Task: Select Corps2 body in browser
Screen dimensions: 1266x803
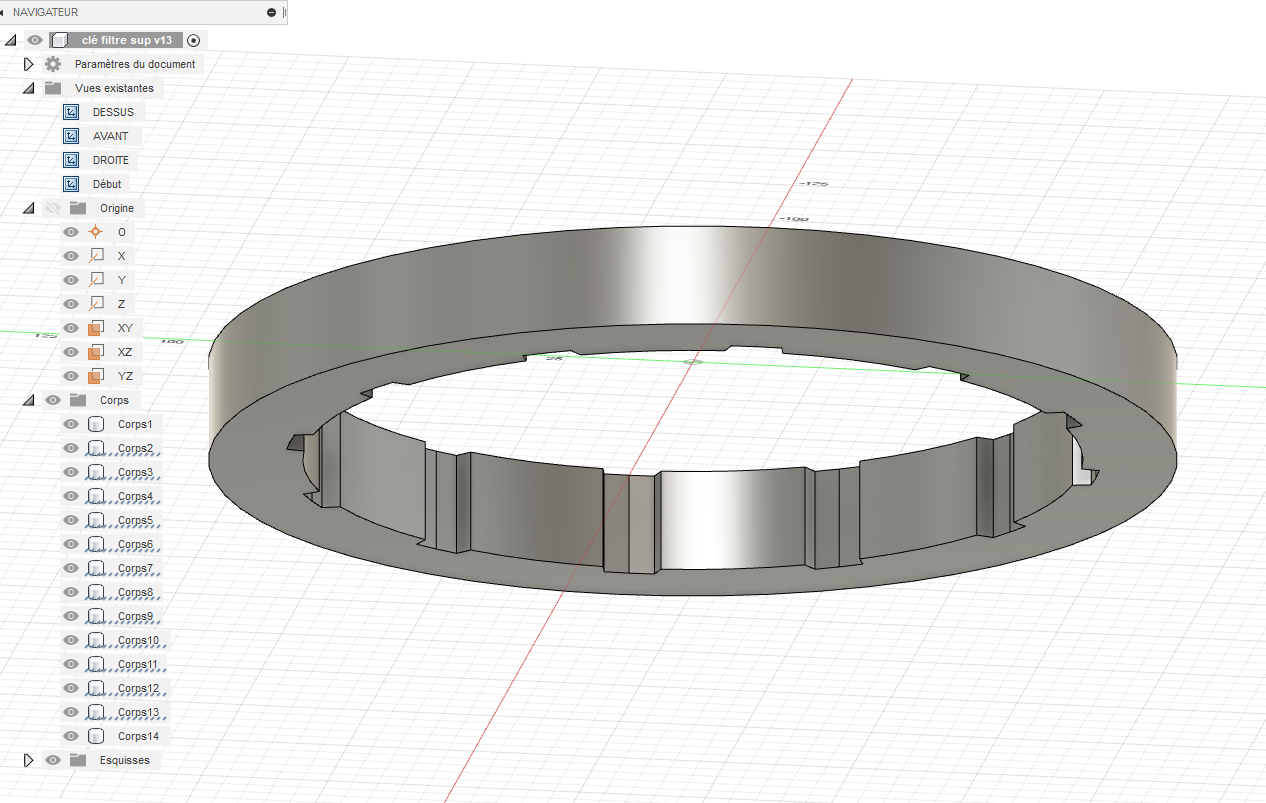Action: tap(135, 448)
